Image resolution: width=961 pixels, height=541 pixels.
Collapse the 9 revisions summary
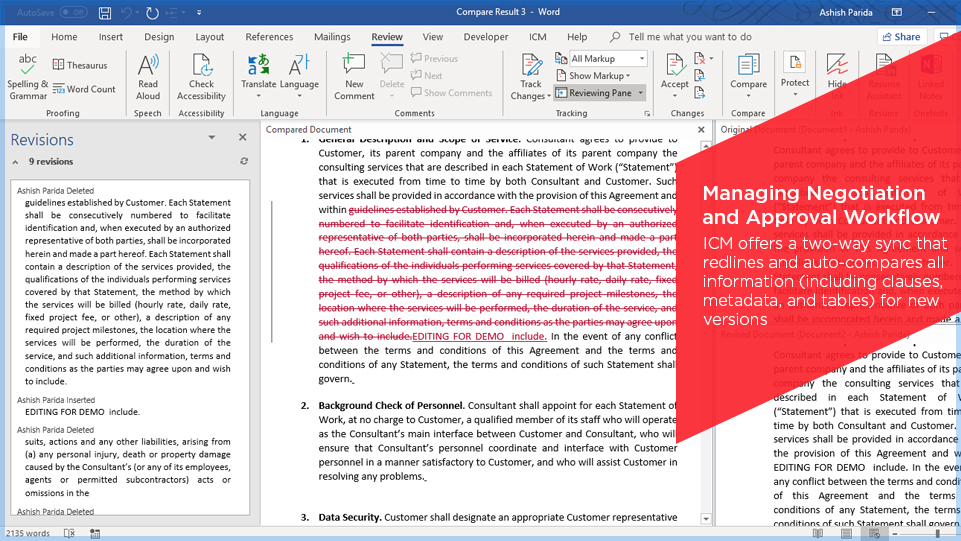tap(15, 161)
